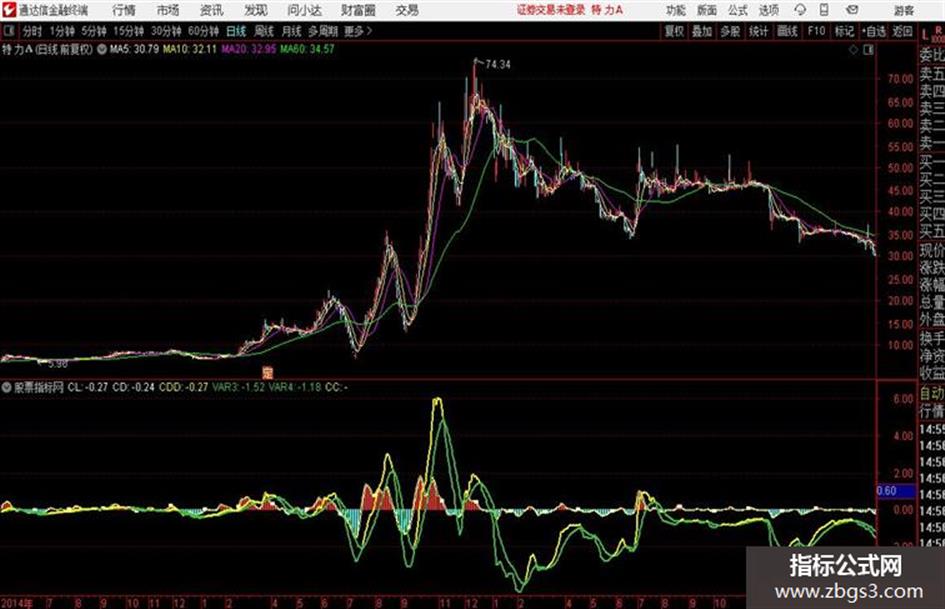Click the CL: -0.27 value label

88,387
